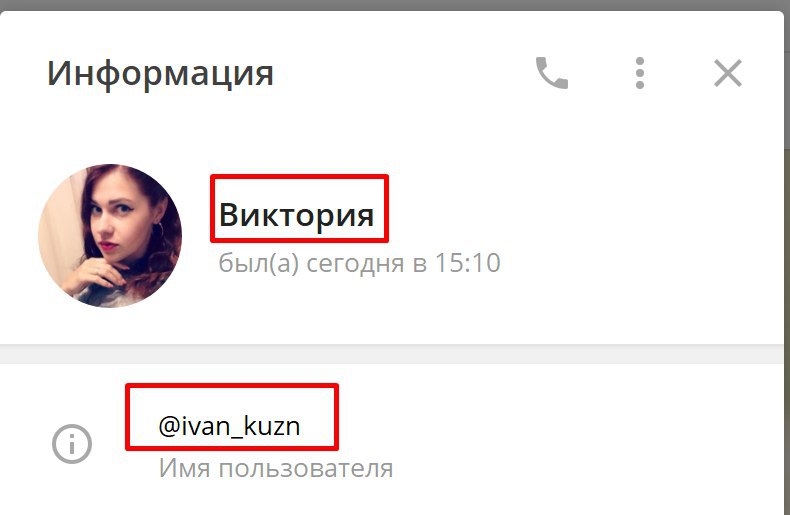Open the three-dot more options menu

(640, 73)
